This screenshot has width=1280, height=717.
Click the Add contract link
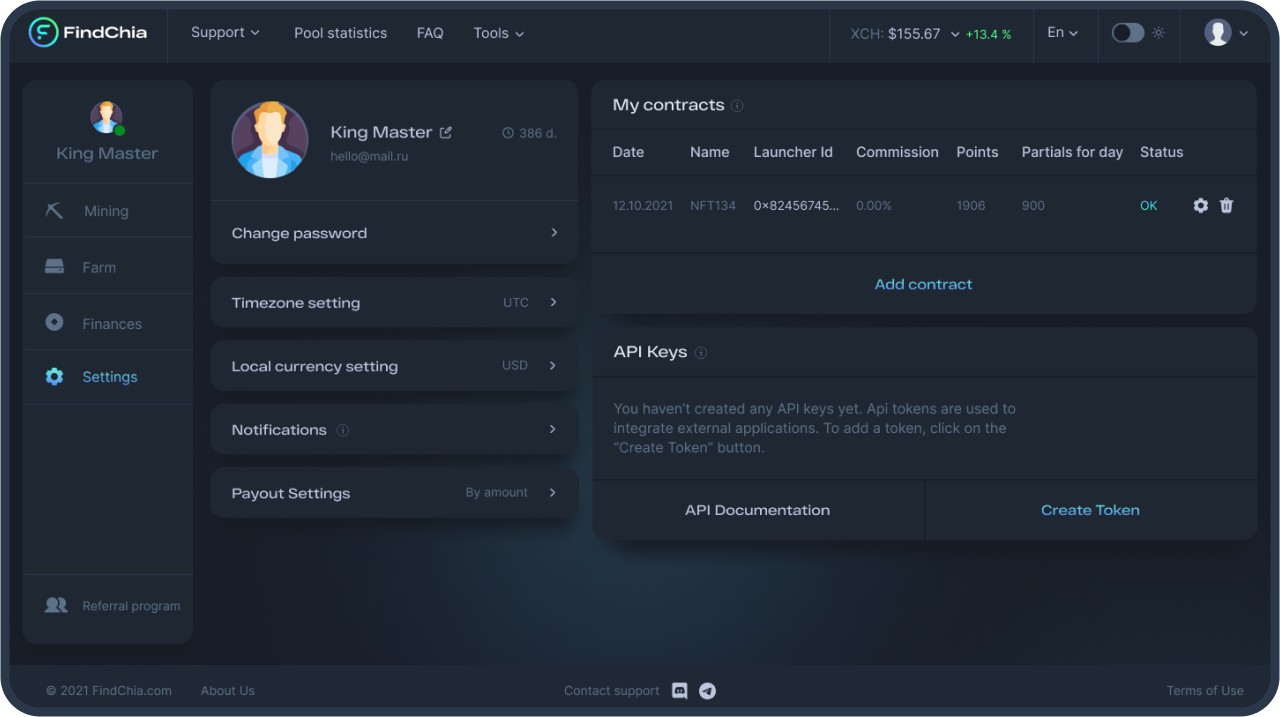point(923,284)
